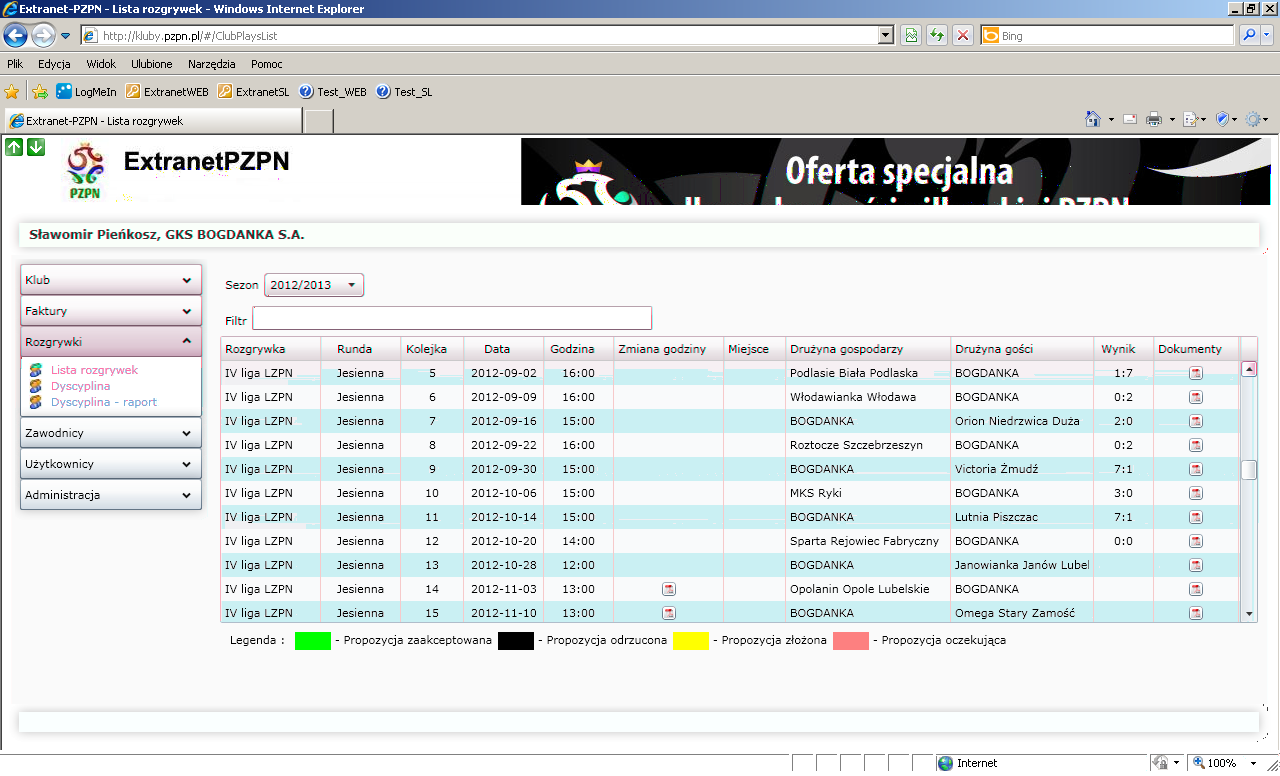The height and width of the screenshot is (776, 1280).
Task: Open document icon for Sparta Rejowiec Fabryczny row
Action: point(1196,541)
